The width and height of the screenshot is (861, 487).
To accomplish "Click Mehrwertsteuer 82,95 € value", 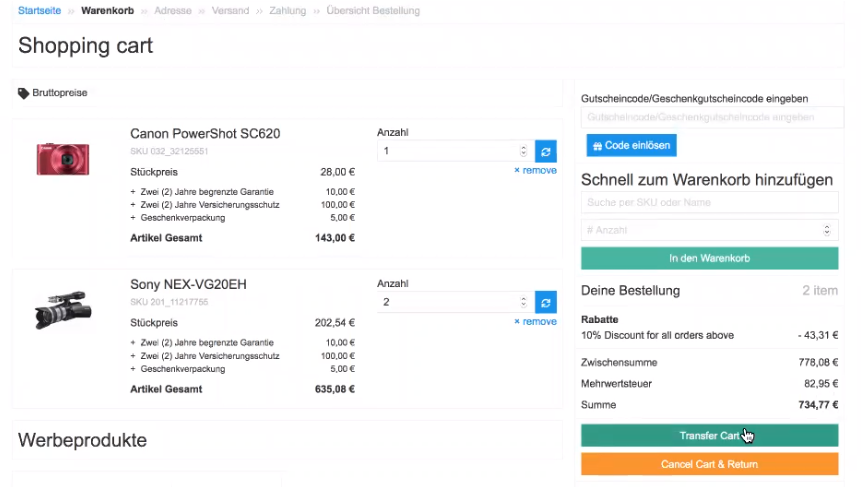I will [x=821, y=384].
